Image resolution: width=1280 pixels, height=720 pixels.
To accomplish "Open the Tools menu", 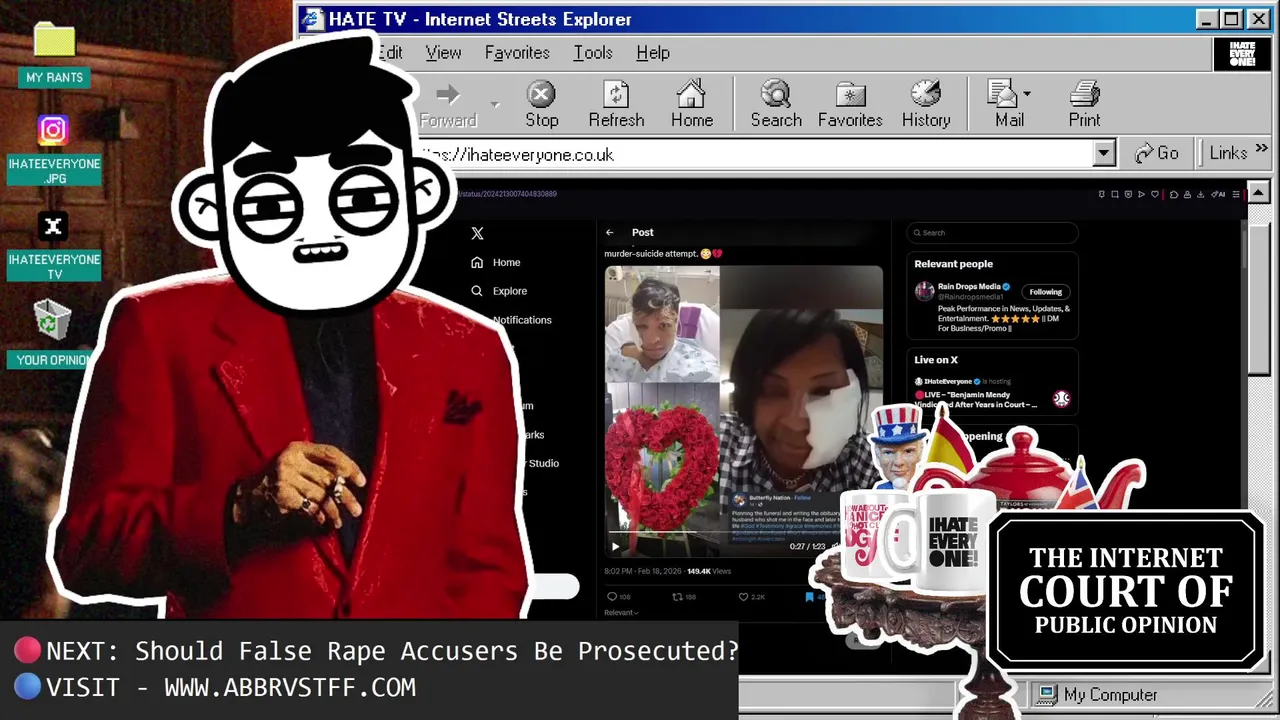I will coord(593,53).
